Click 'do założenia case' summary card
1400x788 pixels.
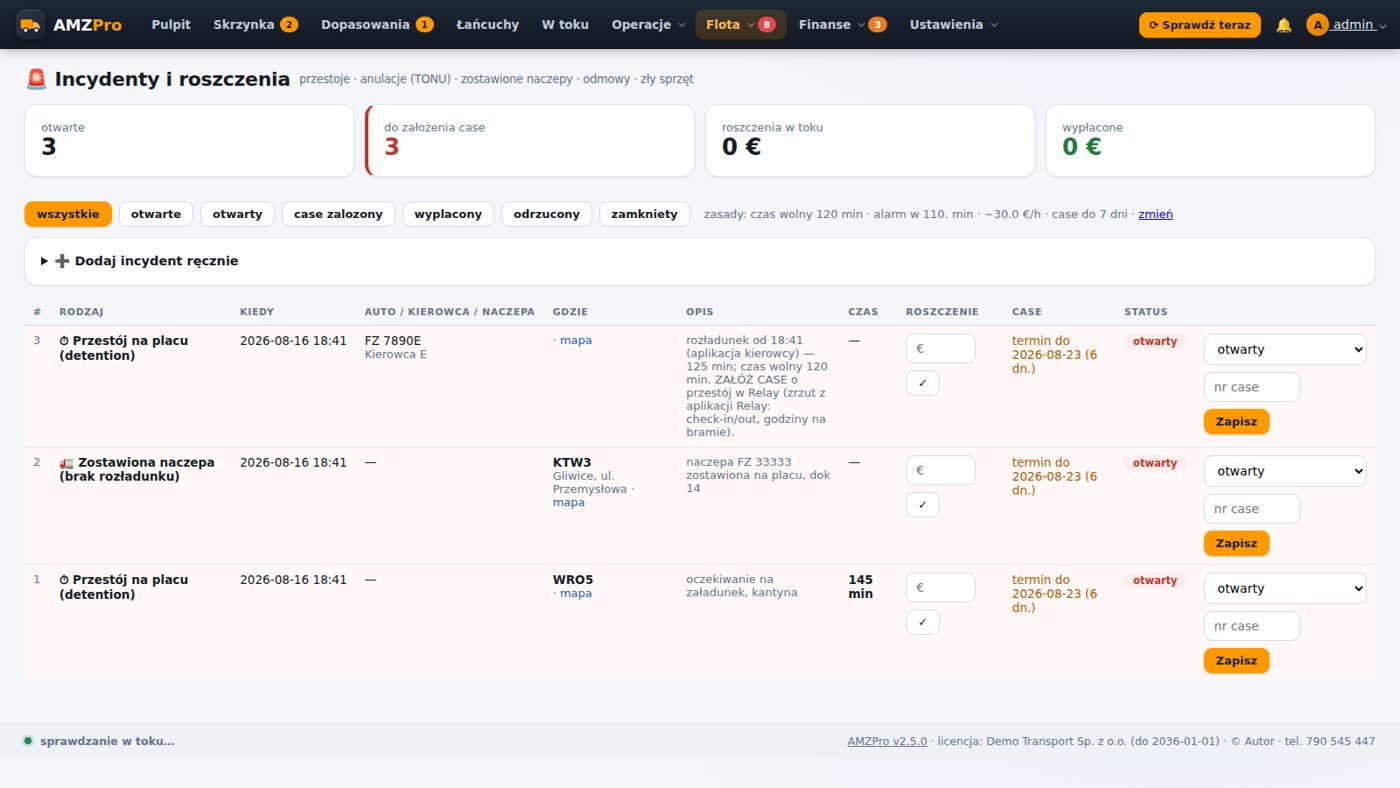point(530,141)
